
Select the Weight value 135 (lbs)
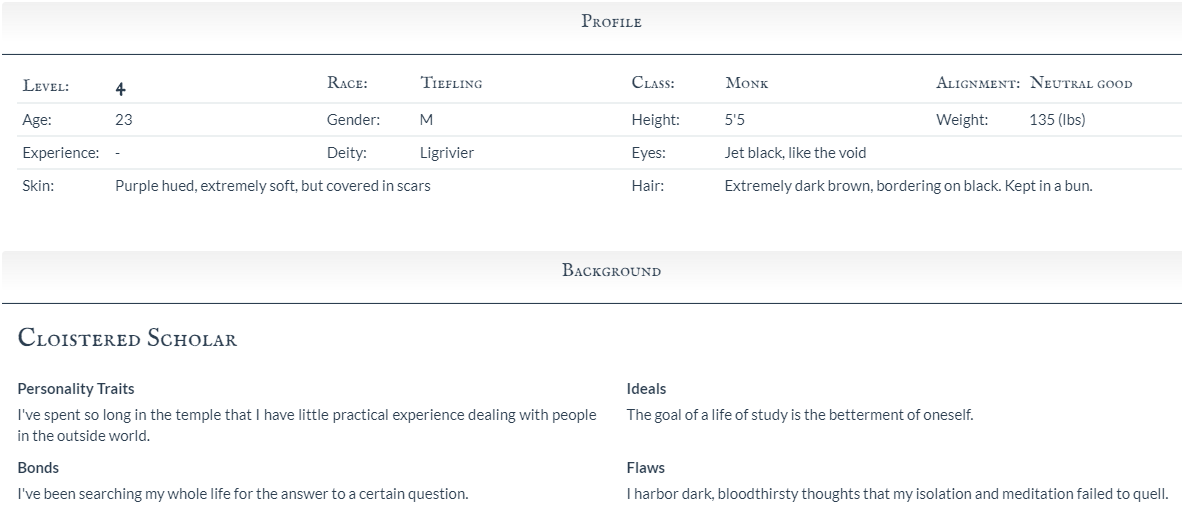coord(1057,119)
